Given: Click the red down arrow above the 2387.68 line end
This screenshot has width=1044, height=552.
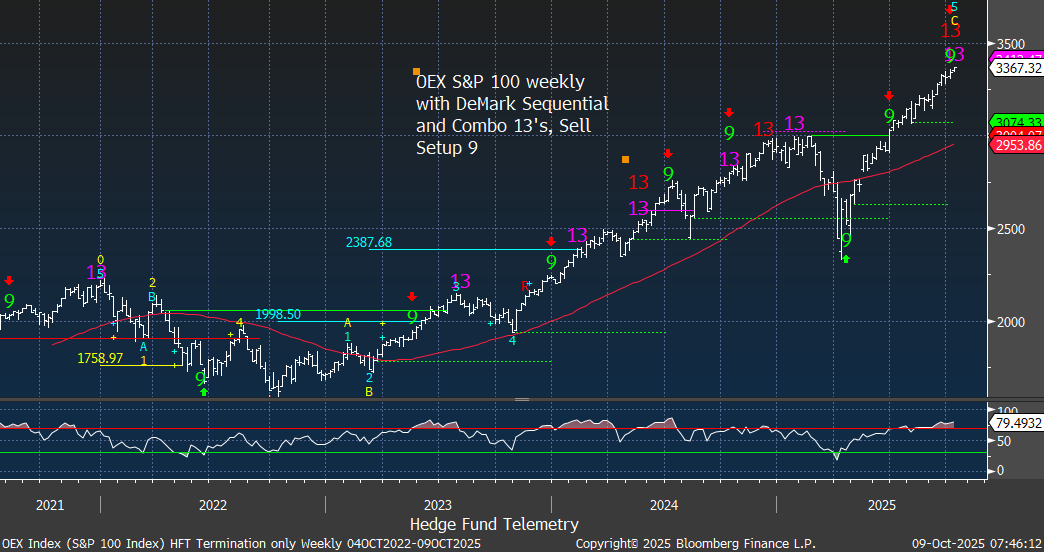Looking at the screenshot, I should tap(550, 241).
